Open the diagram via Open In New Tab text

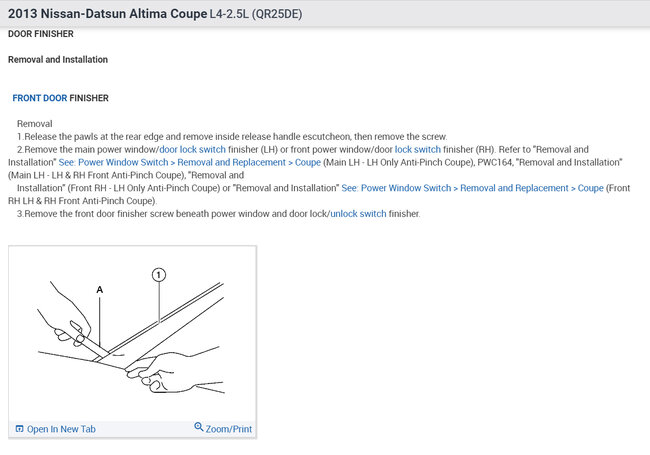point(61,429)
